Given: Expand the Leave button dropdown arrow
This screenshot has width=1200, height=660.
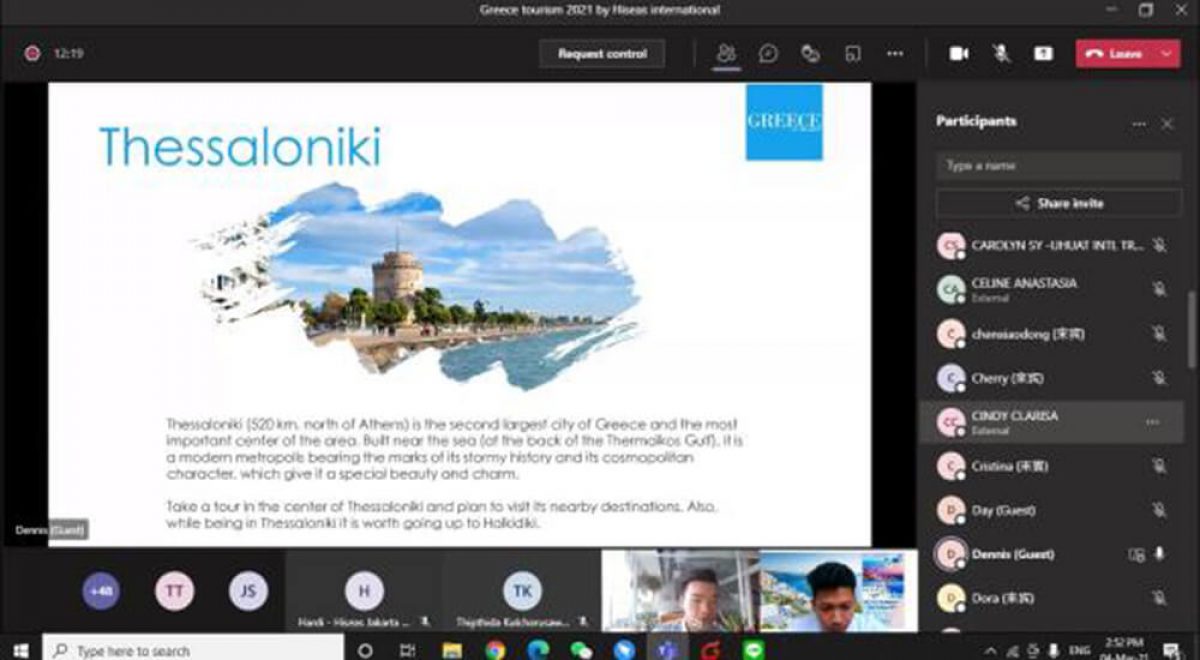Looking at the screenshot, I should click(1167, 54).
